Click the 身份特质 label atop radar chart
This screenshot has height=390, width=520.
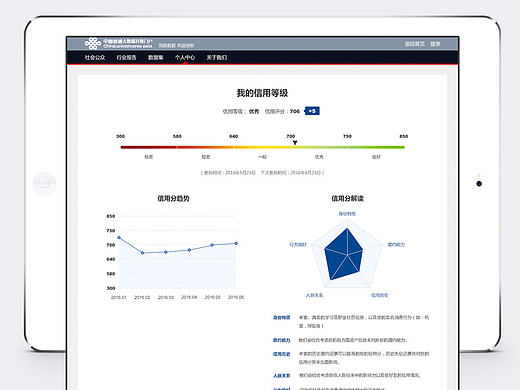click(347, 214)
